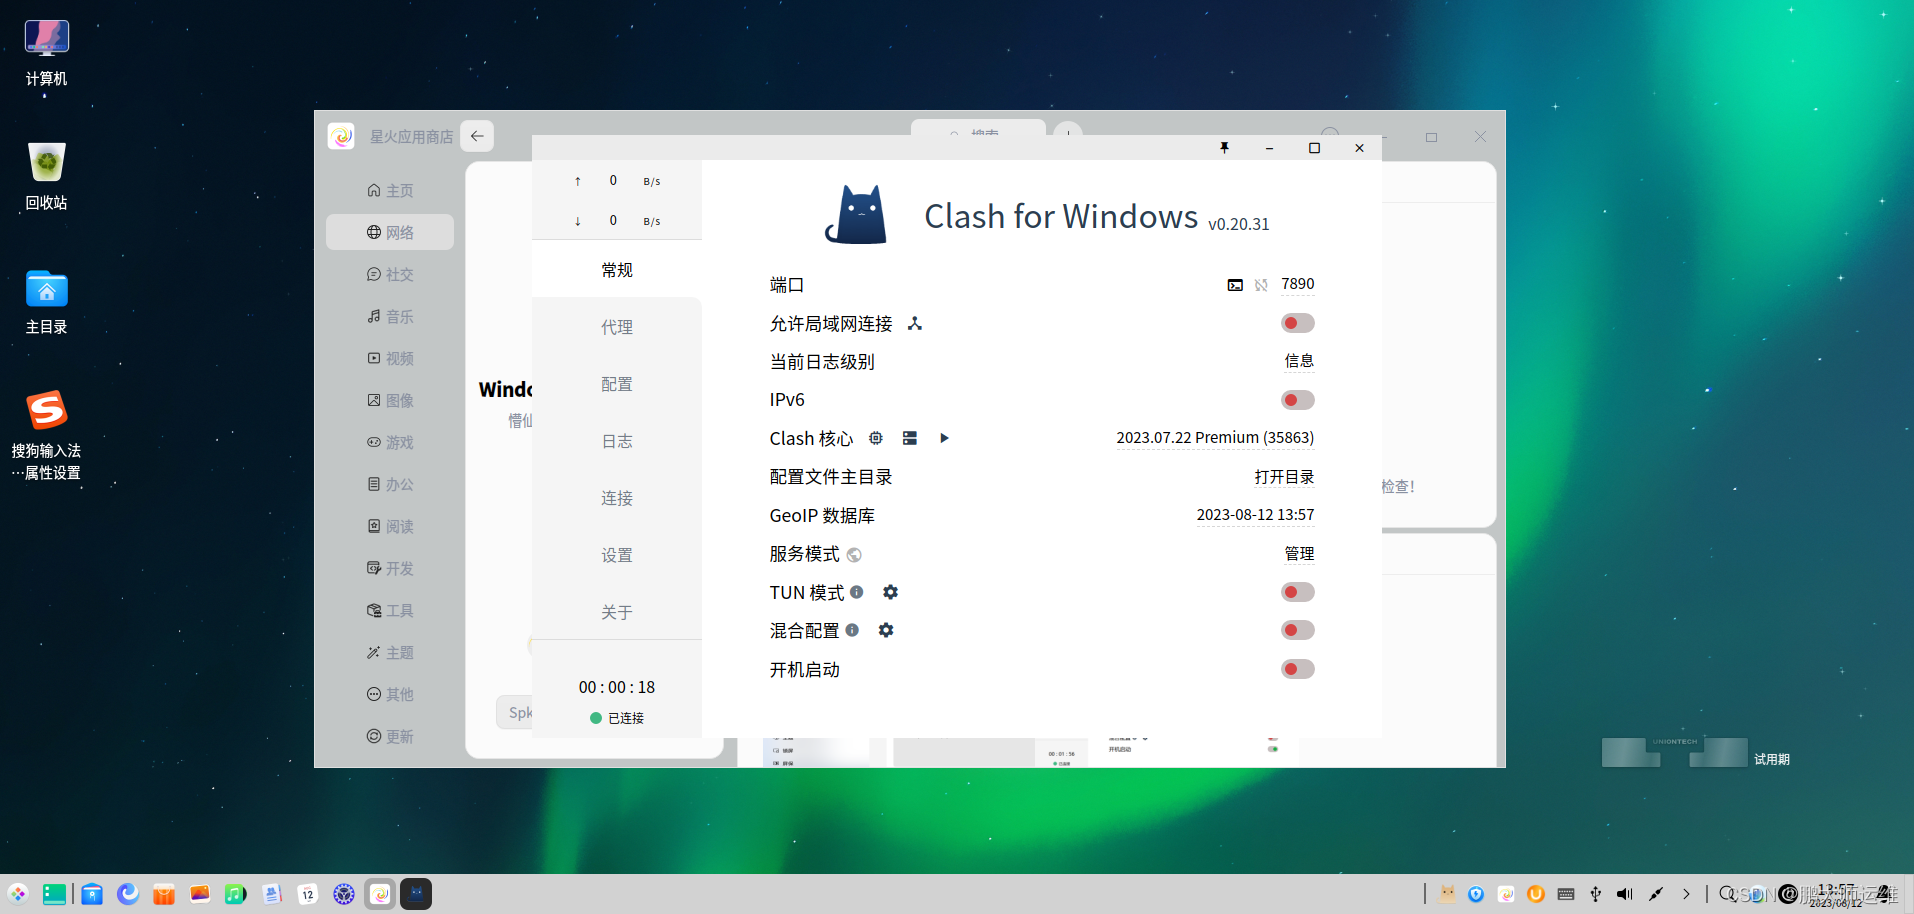1914x914 pixels.
Task: Click the info icon beside 混合配置
Action: point(852,630)
